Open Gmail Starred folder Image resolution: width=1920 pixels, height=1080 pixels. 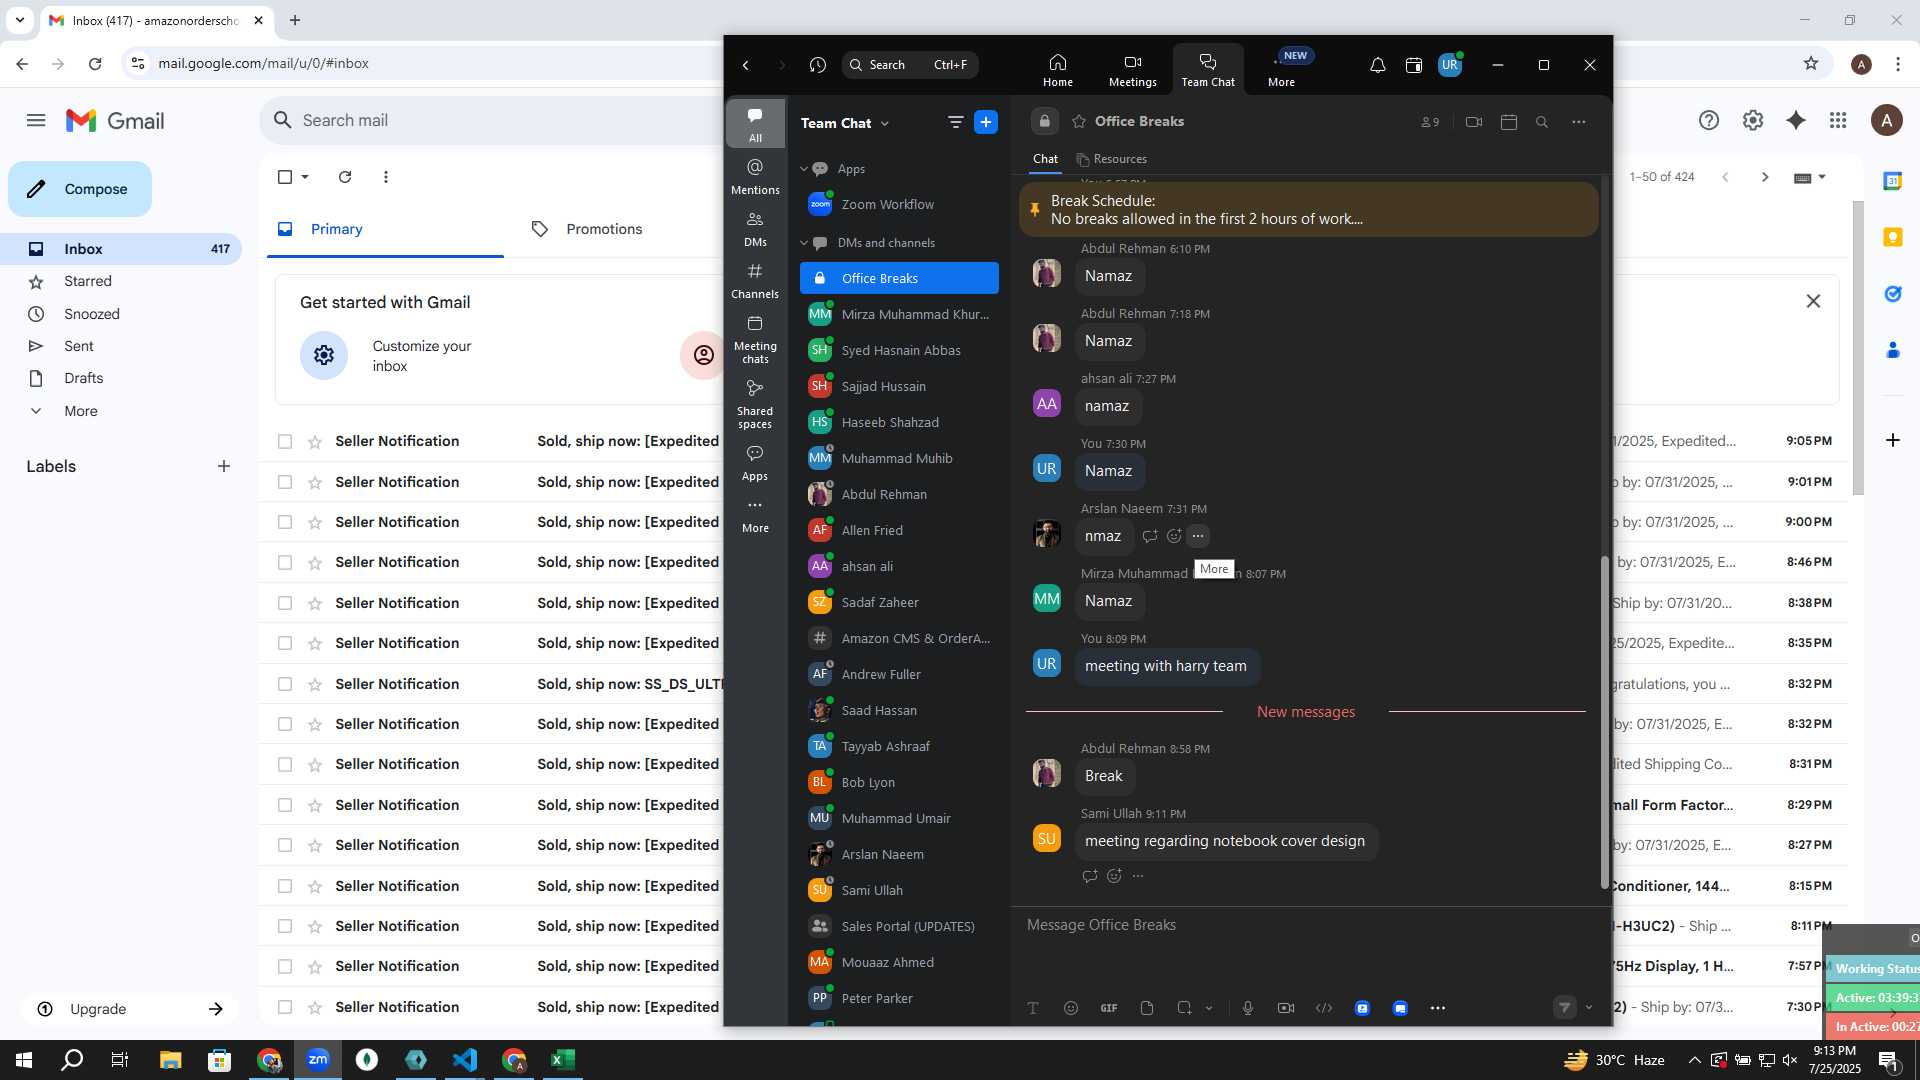pos(88,281)
